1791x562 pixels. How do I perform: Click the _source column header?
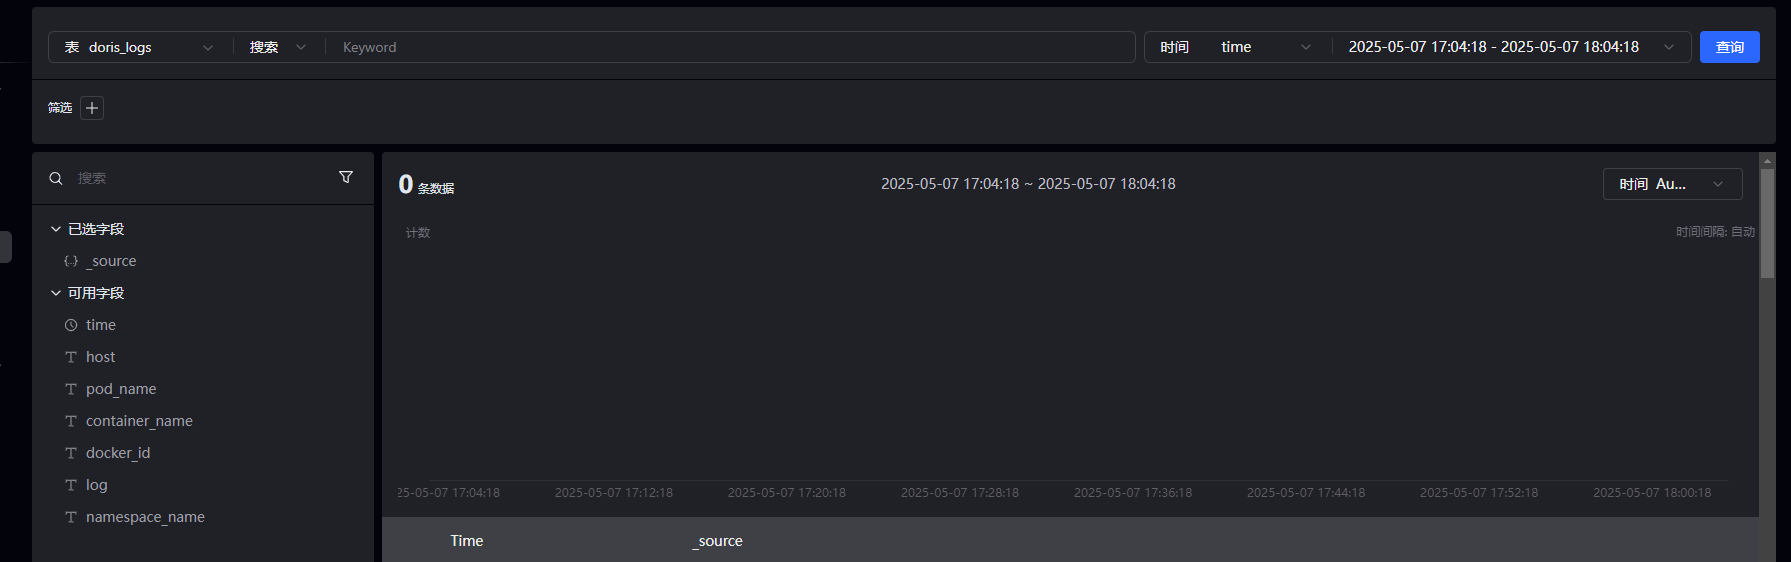pyautogui.click(x=718, y=541)
